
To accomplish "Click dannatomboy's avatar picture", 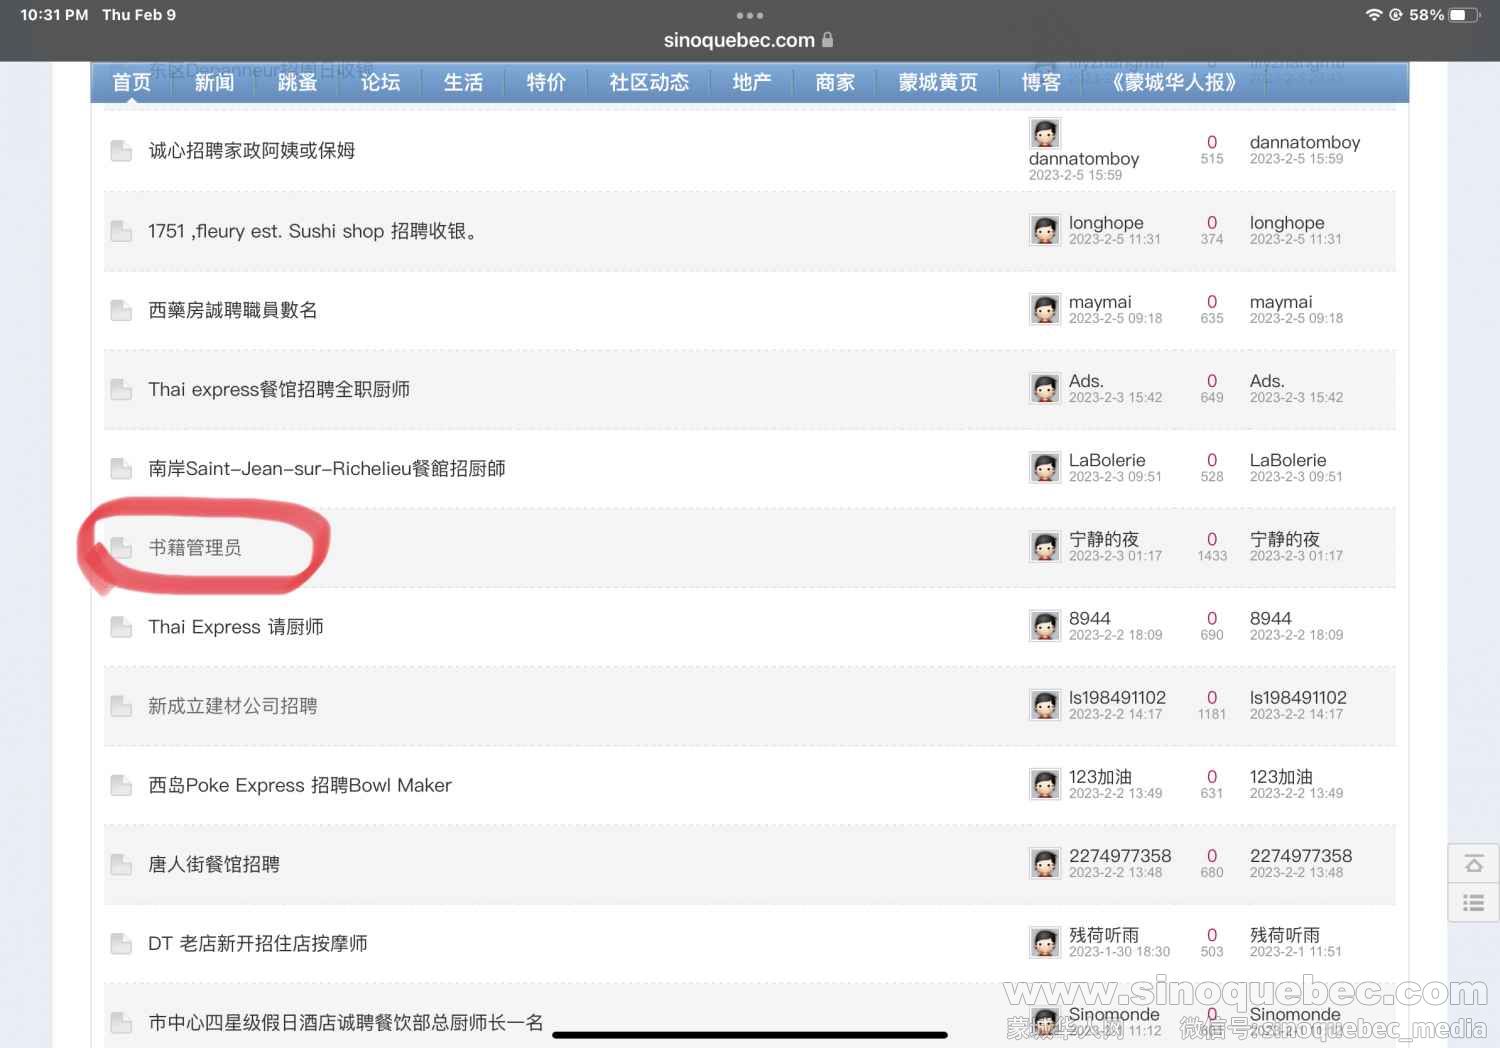I will [x=1045, y=133].
